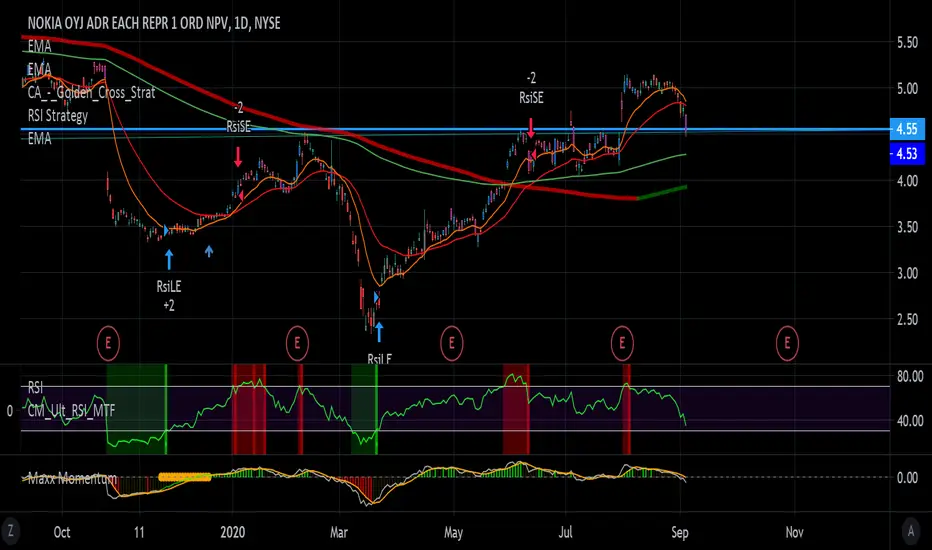Click the RsiLE label at the March low
Image resolution: width=932 pixels, height=550 pixels.
pos(379,359)
